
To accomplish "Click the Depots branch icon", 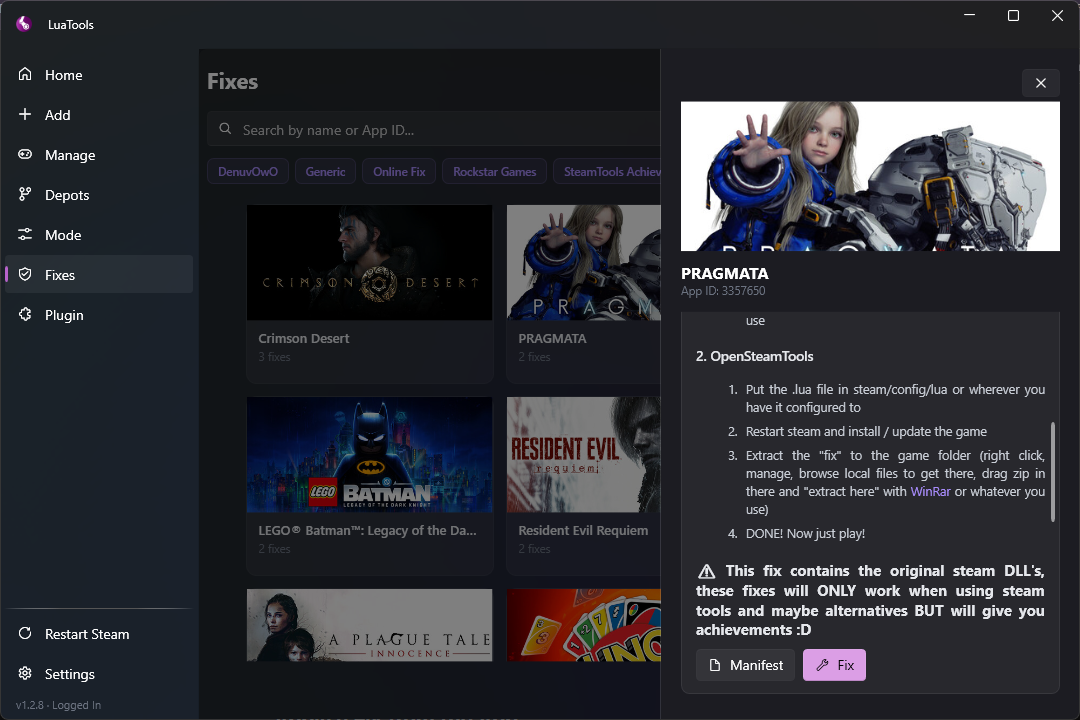I will [25, 194].
